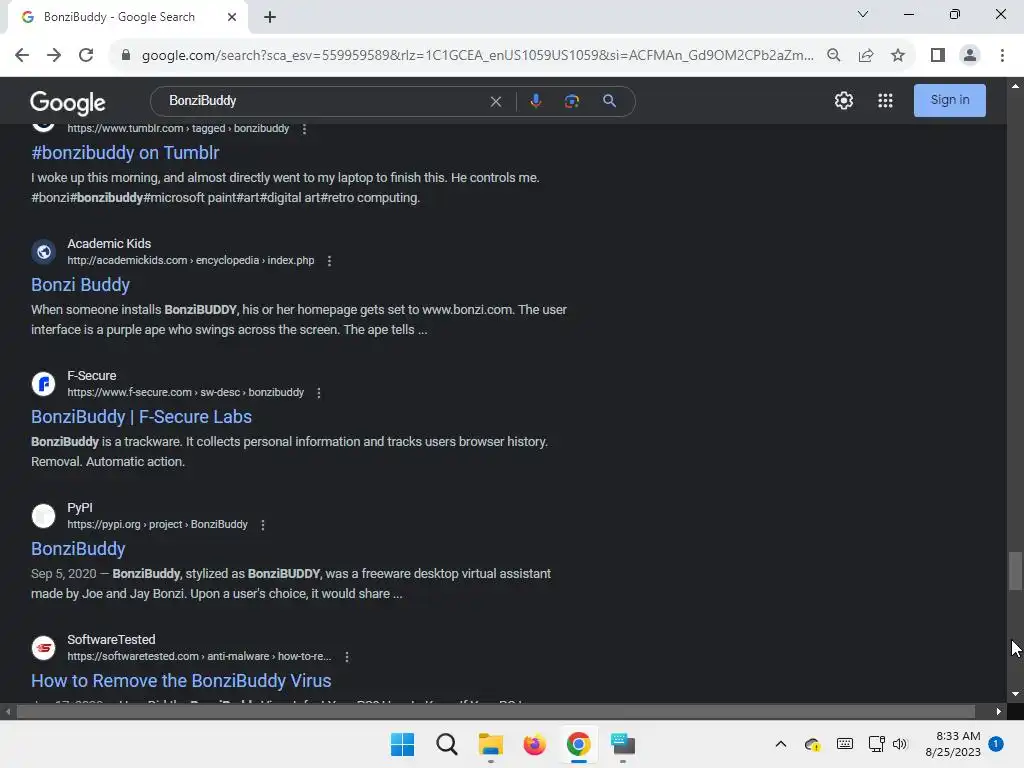Open network display tray icon
Viewport: 1024px width, 768px height.
(876, 744)
